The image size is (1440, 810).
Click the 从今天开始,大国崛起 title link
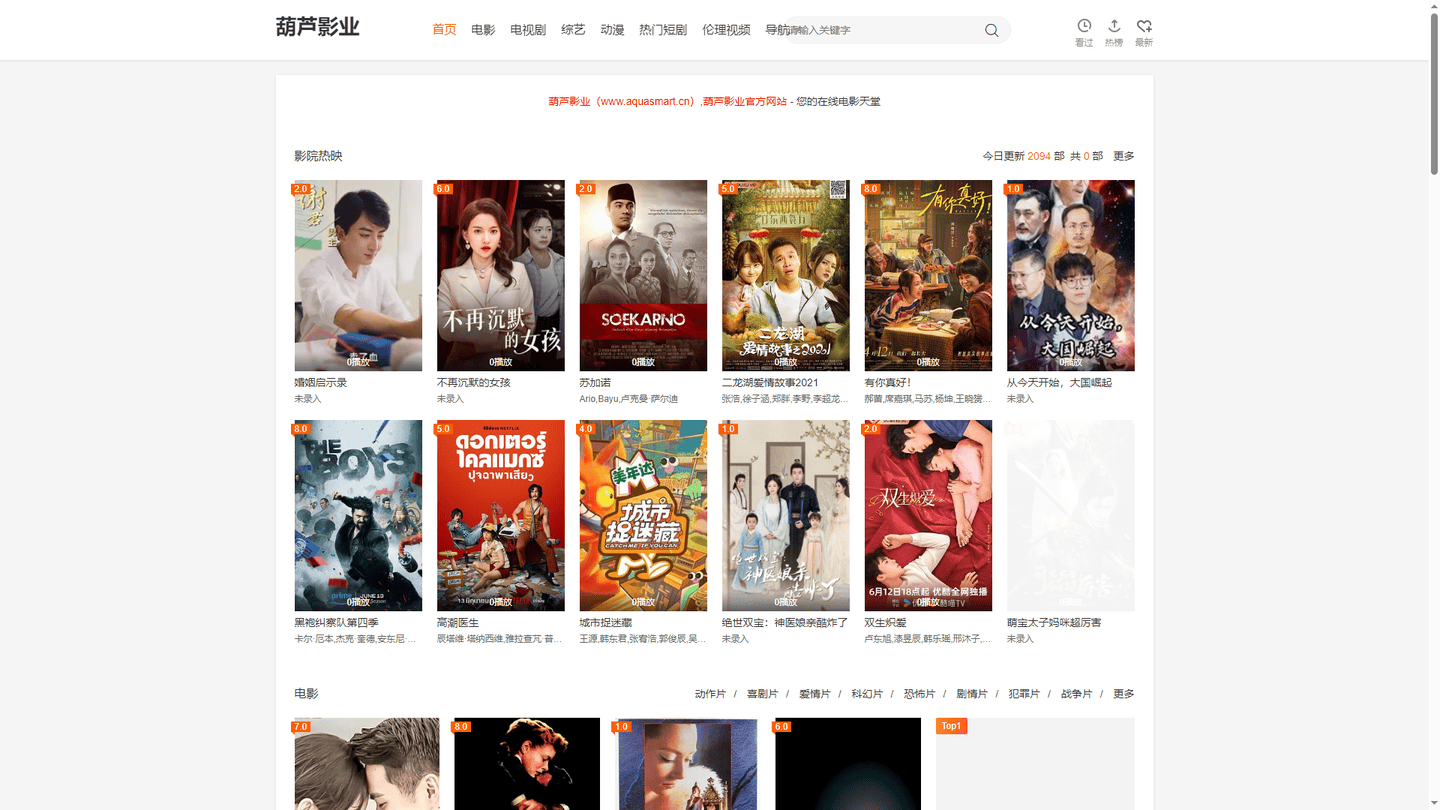click(x=1059, y=382)
